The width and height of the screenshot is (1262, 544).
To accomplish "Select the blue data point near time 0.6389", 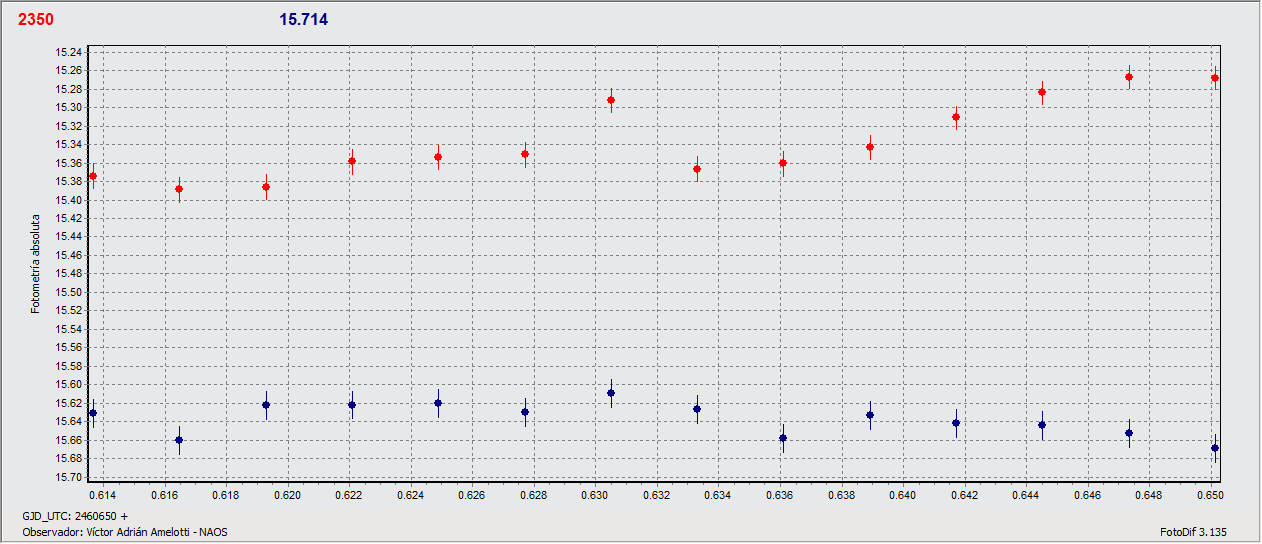I will [x=870, y=415].
